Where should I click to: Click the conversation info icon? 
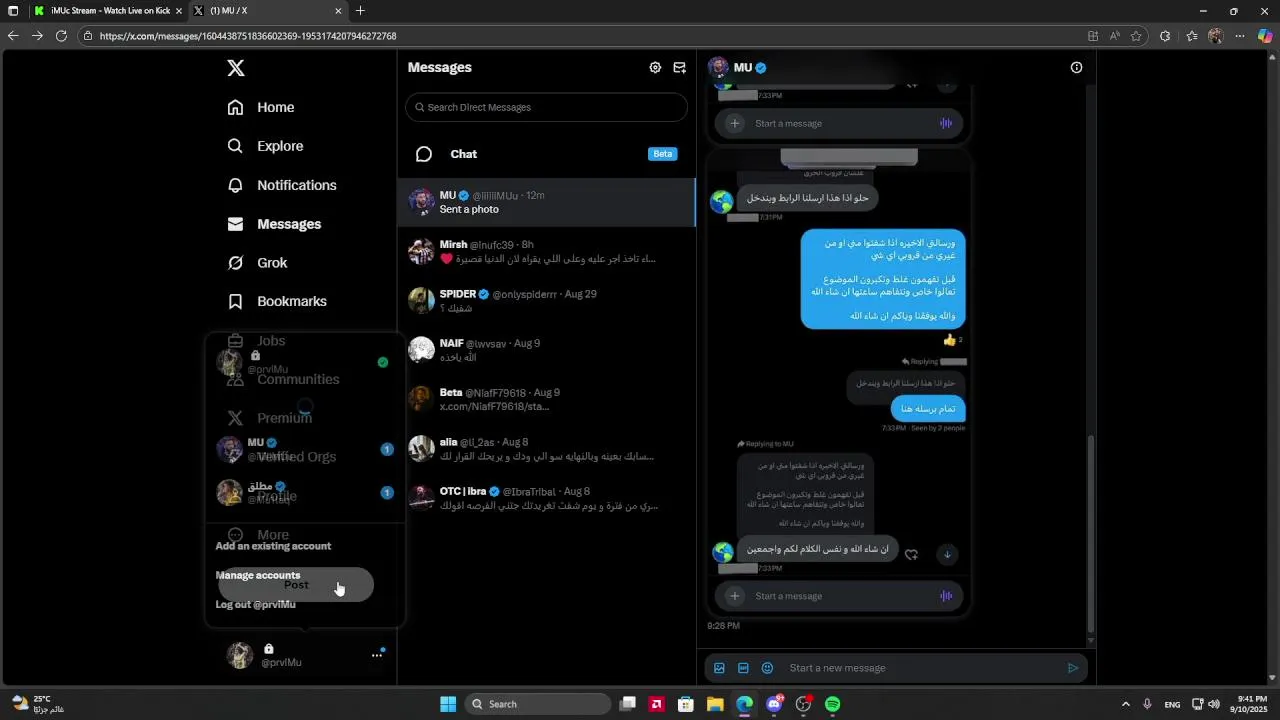[x=1076, y=68]
